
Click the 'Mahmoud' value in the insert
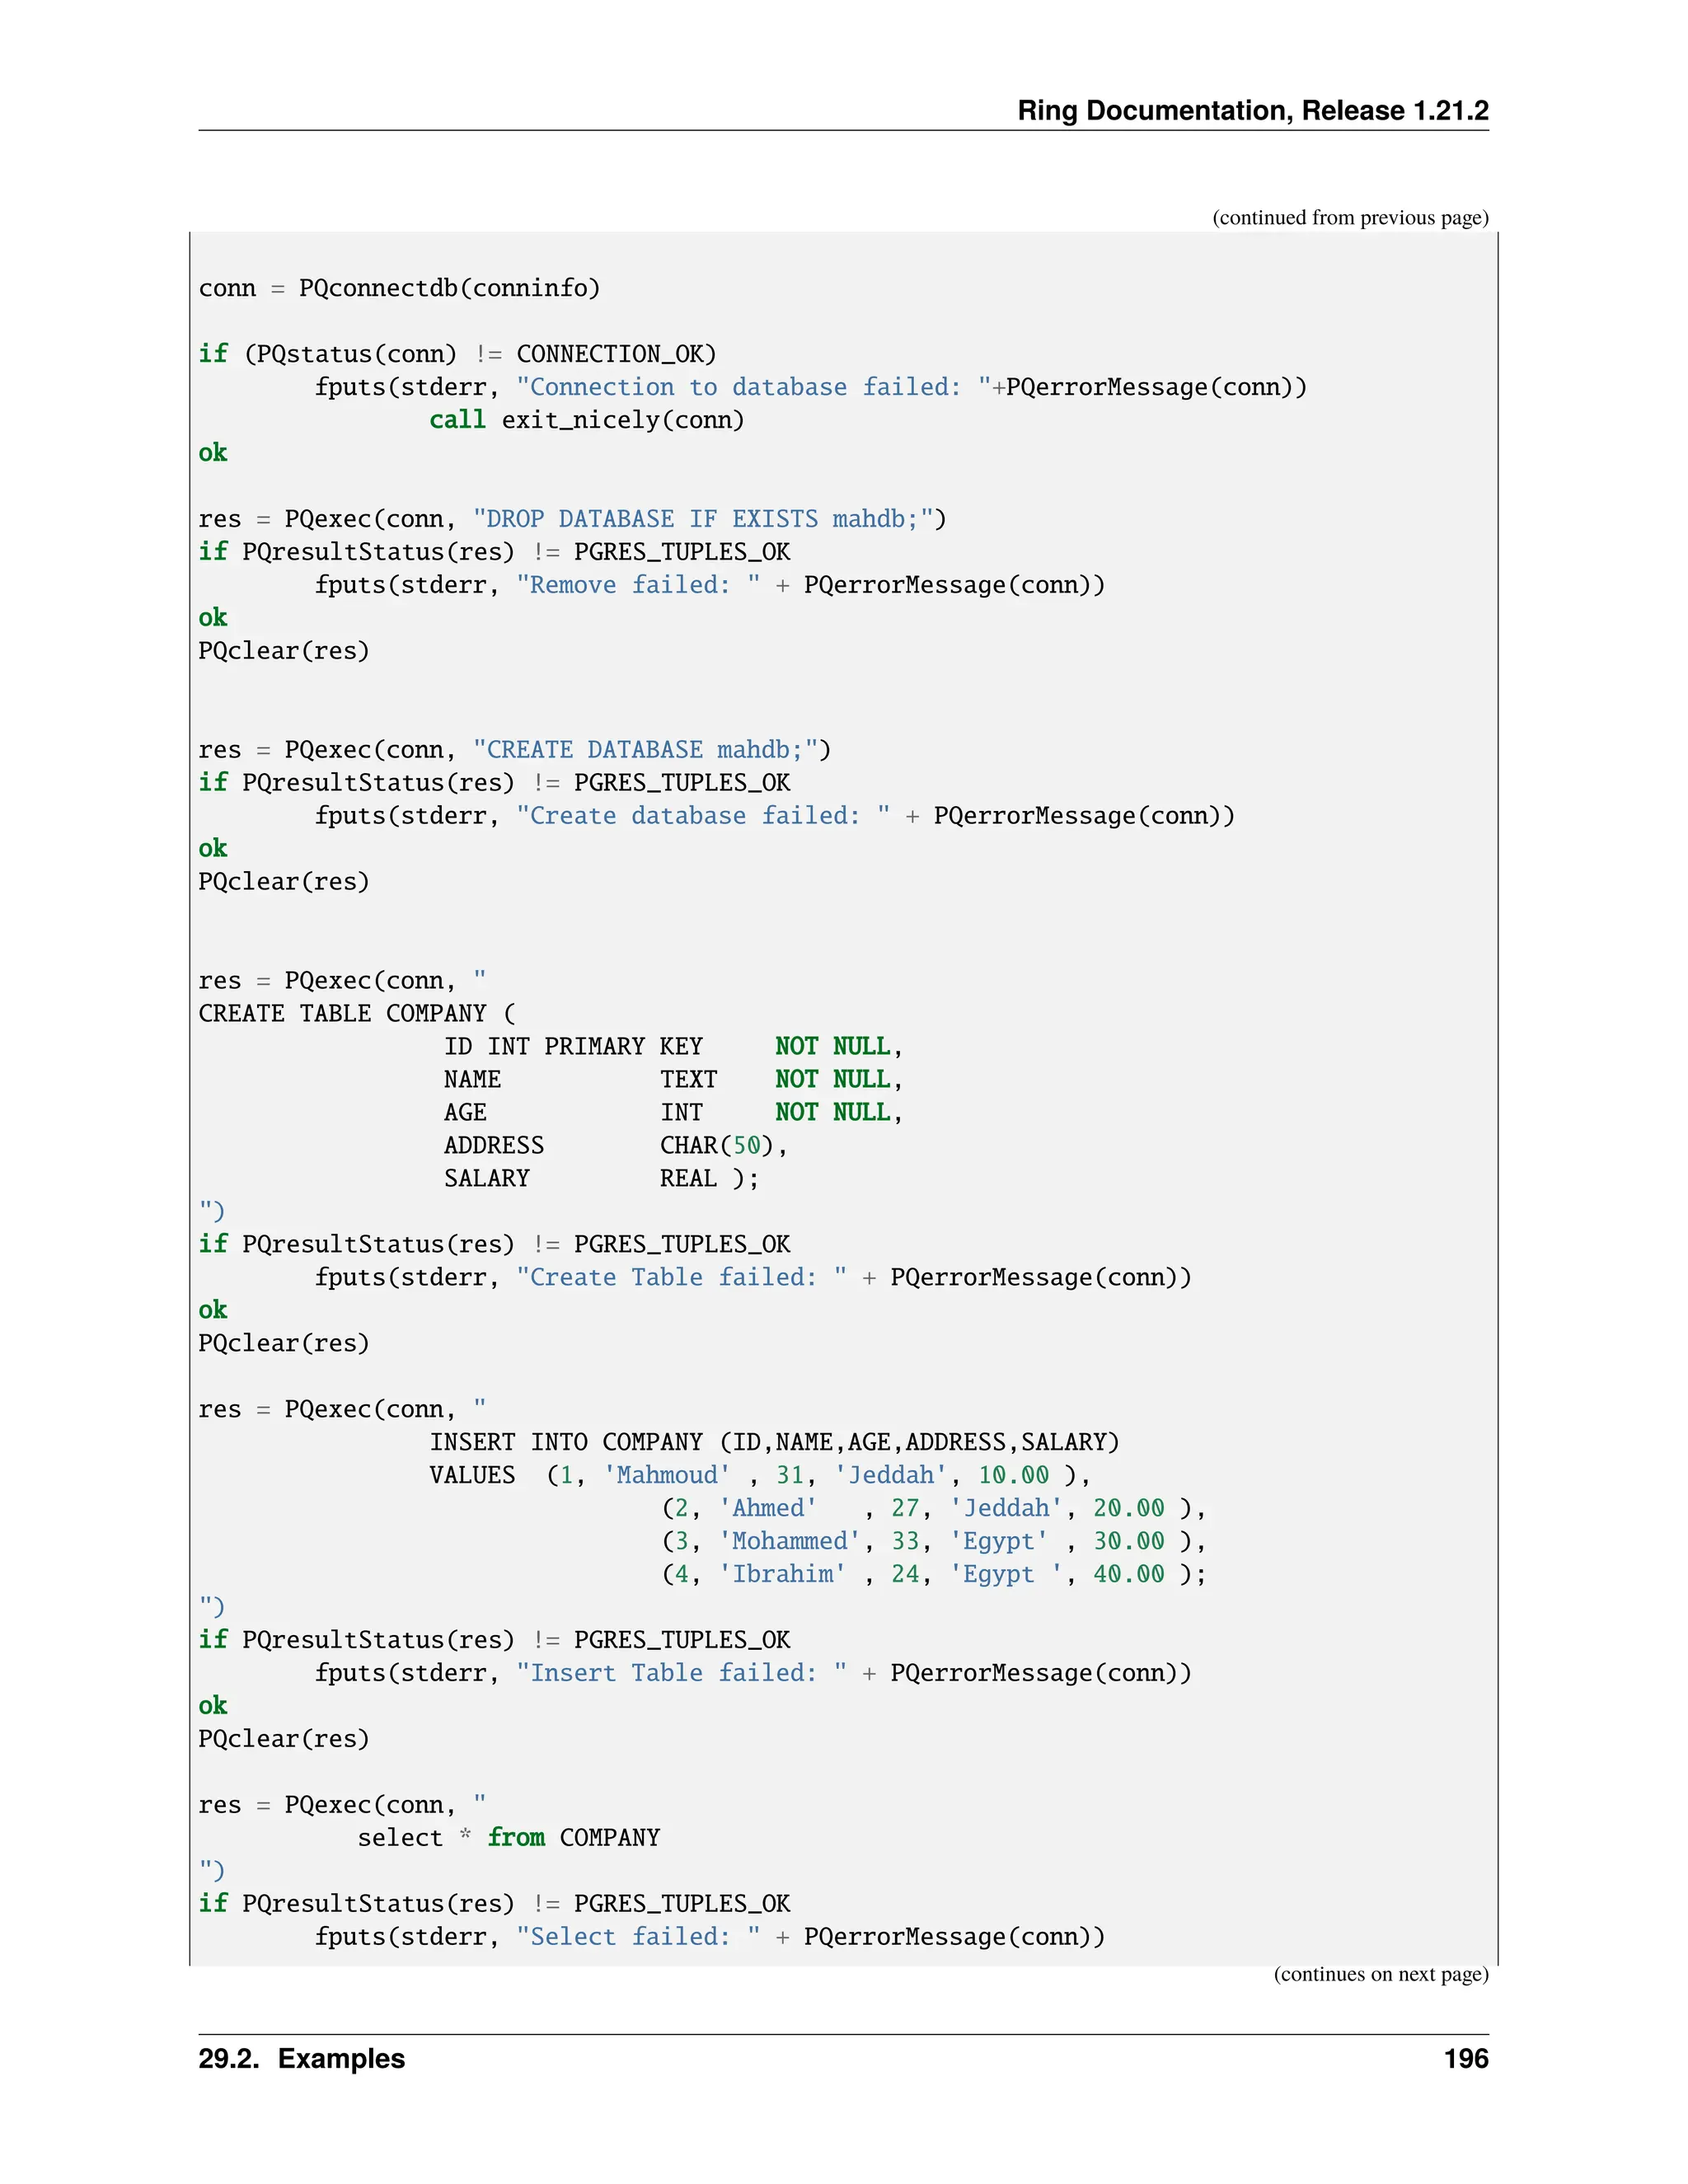pos(667,1476)
